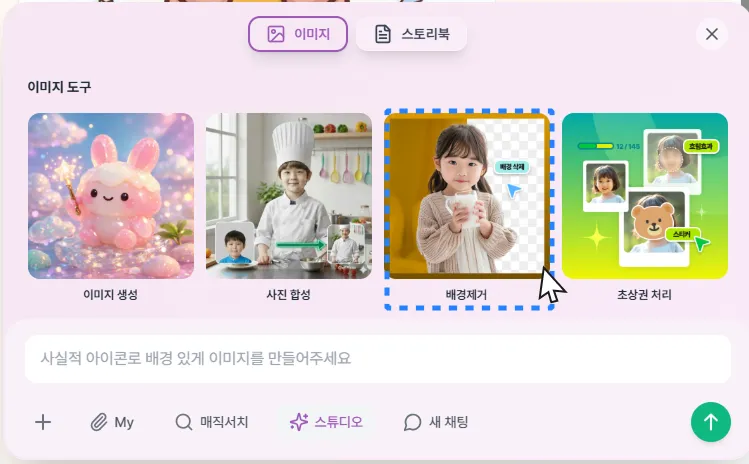This screenshot has width=749, height=464.
Task: Start a 새 채팅 conversation
Action: pyautogui.click(x=436, y=422)
